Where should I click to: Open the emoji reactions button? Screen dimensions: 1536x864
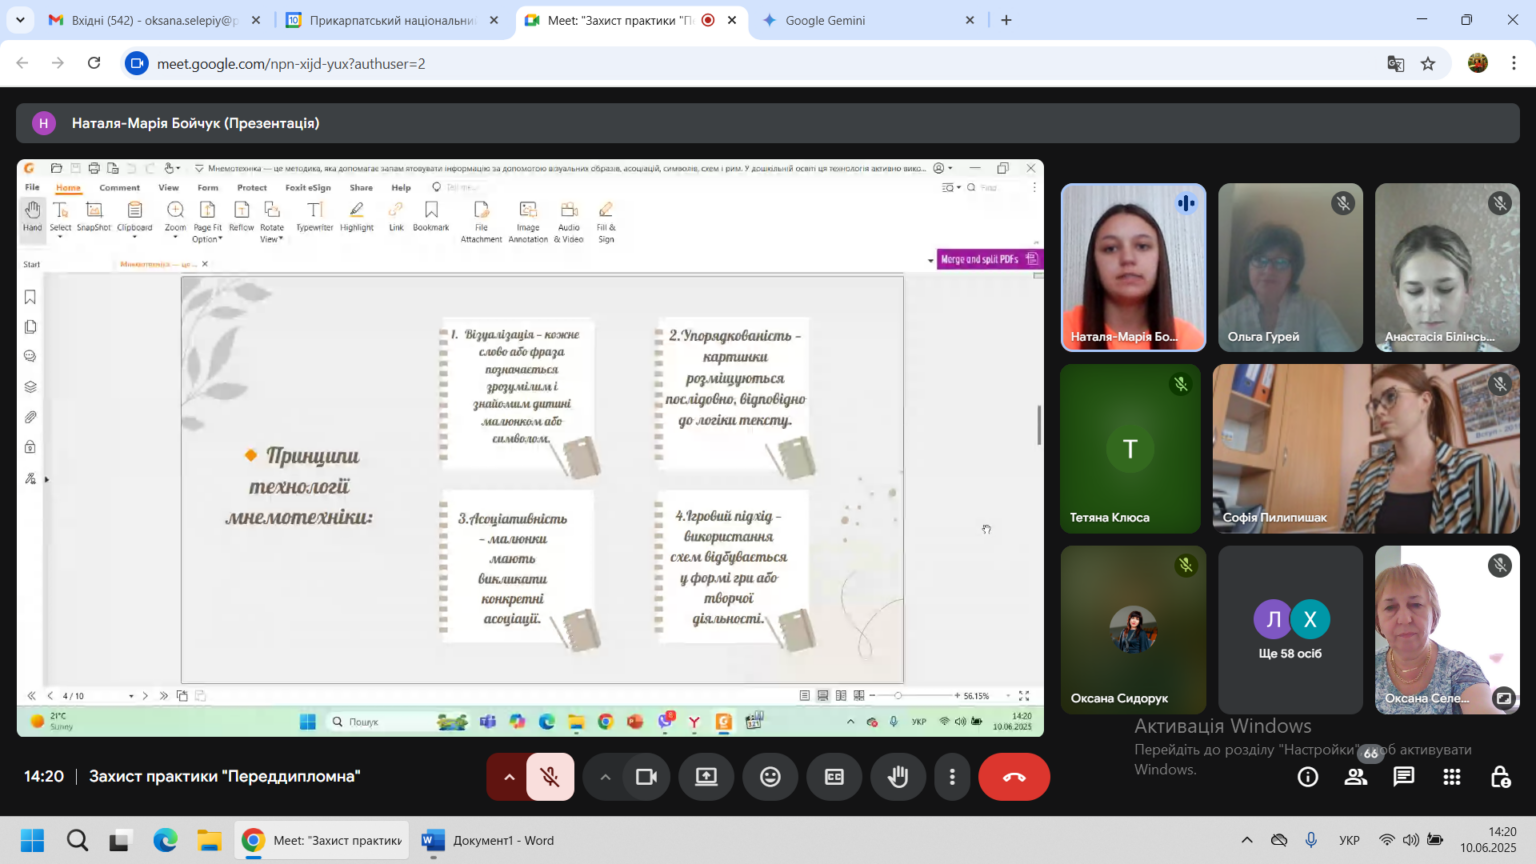[770, 777]
